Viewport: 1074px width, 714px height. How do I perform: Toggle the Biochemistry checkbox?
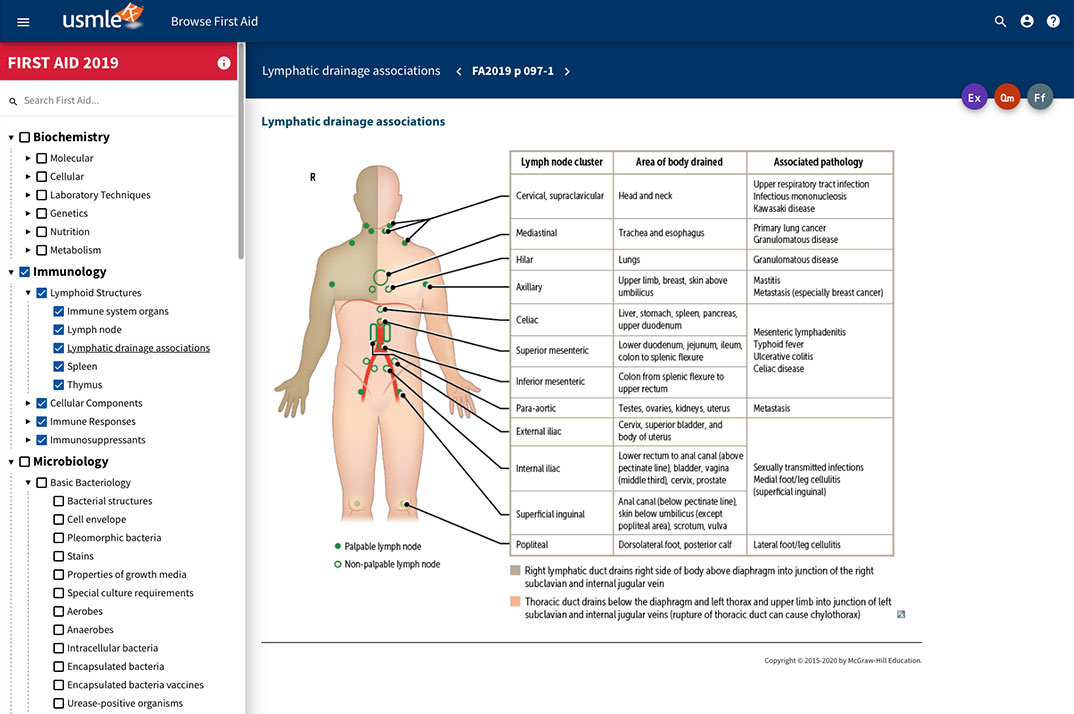(25, 137)
